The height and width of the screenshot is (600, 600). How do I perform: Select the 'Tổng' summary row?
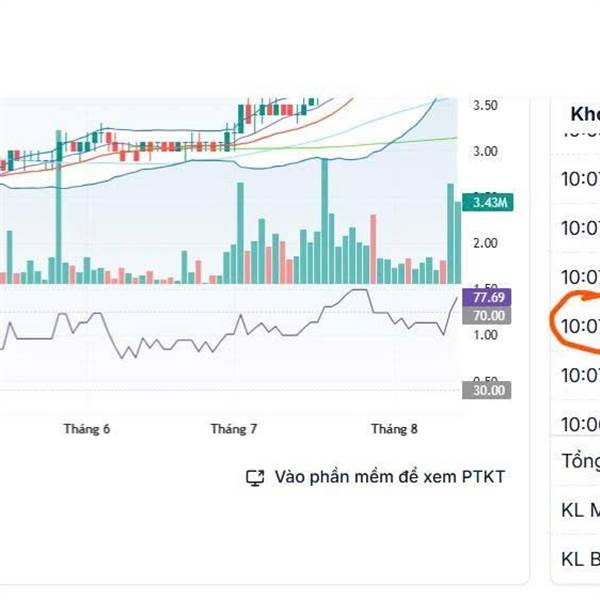(x=580, y=461)
